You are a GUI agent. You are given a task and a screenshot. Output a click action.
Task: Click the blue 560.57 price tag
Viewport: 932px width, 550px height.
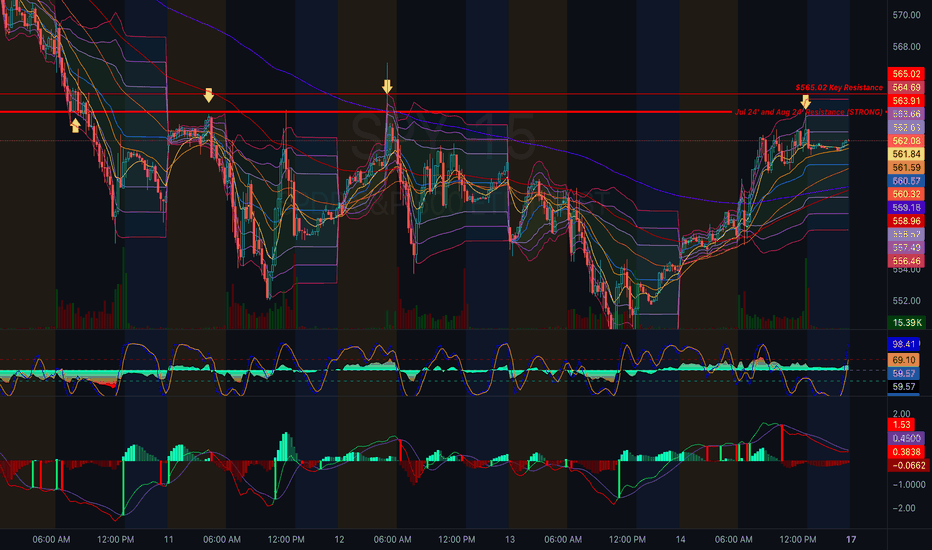(906, 181)
